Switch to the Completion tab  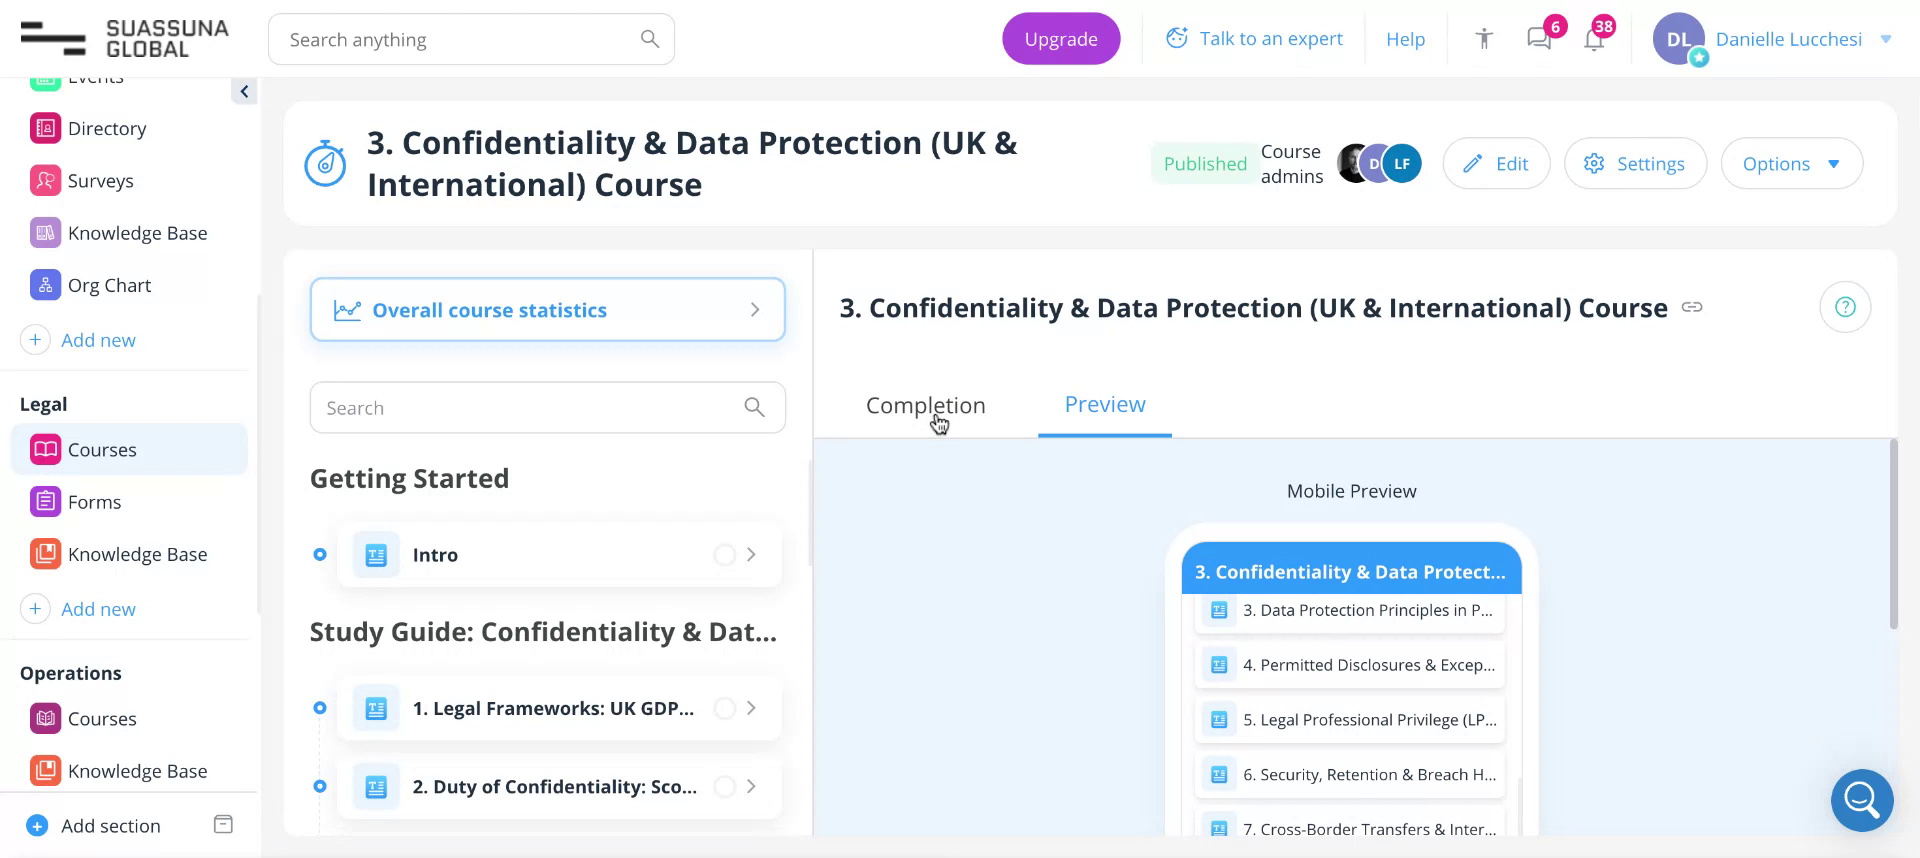[925, 405]
